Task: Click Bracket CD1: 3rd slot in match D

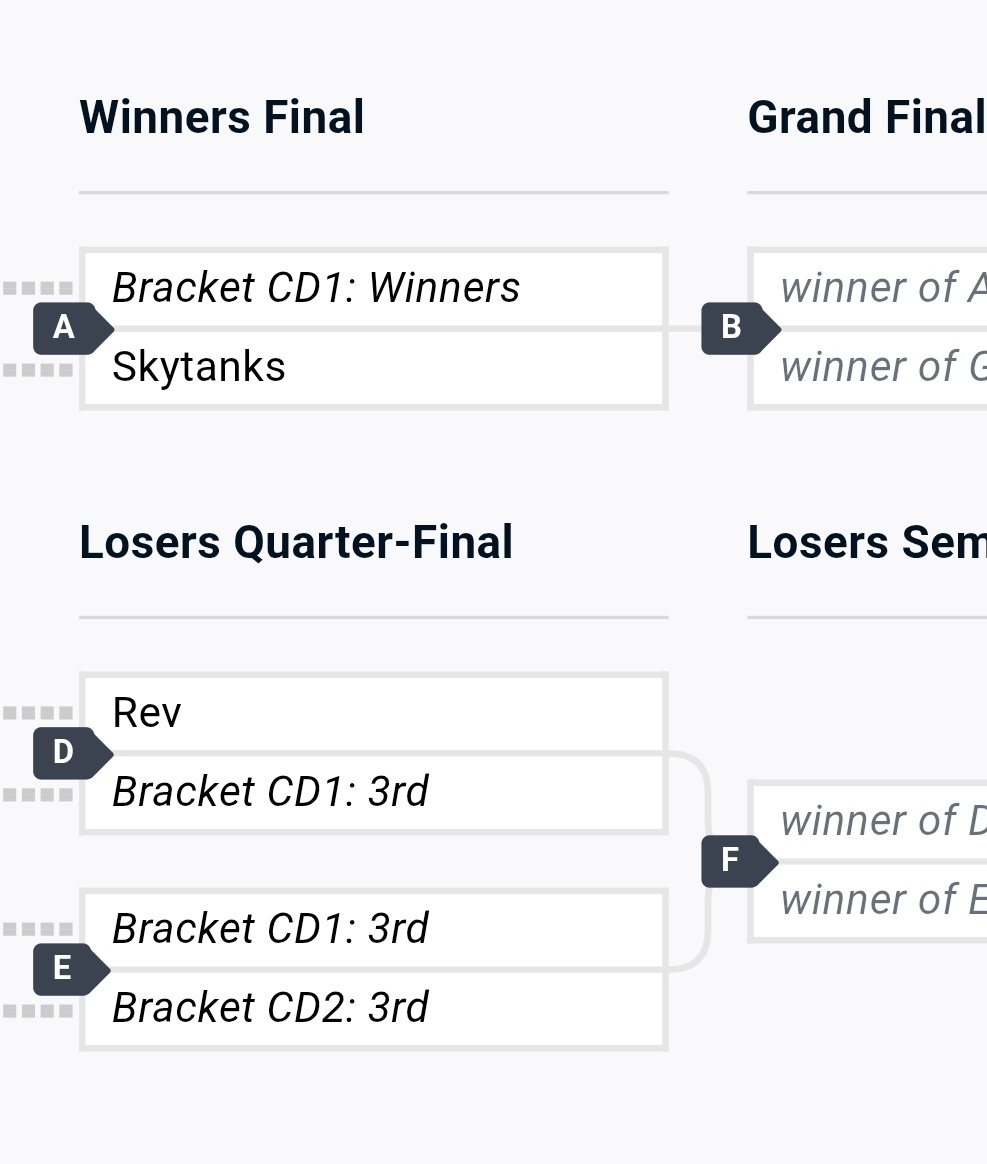Action: coord(374,792)
